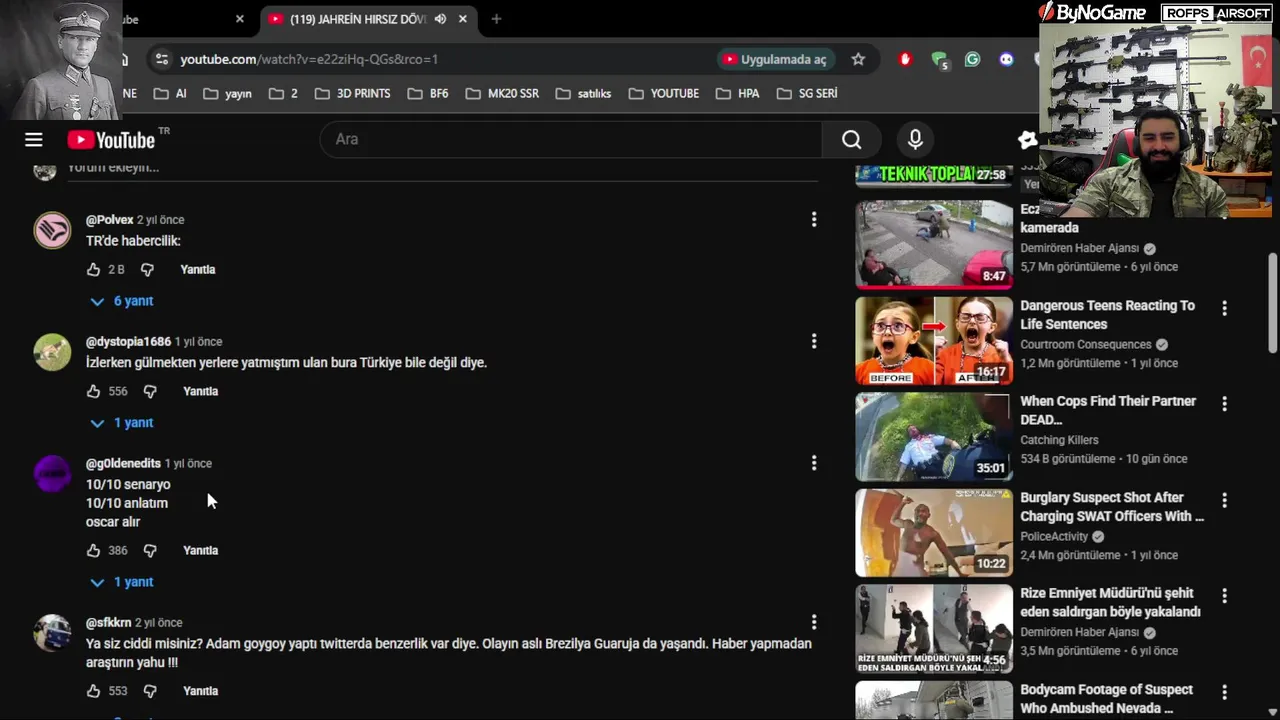Click the page vertical scrollbar thumb

[1273, 302]
